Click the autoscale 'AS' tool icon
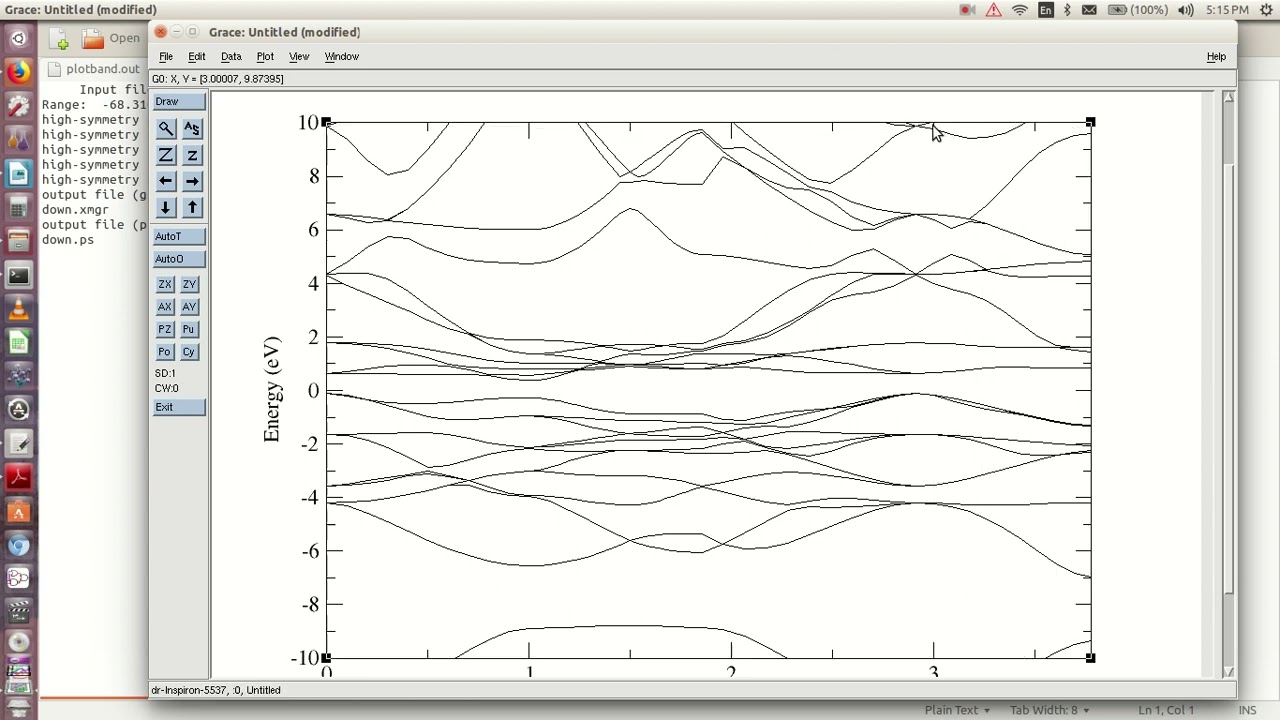 (192, 129)
